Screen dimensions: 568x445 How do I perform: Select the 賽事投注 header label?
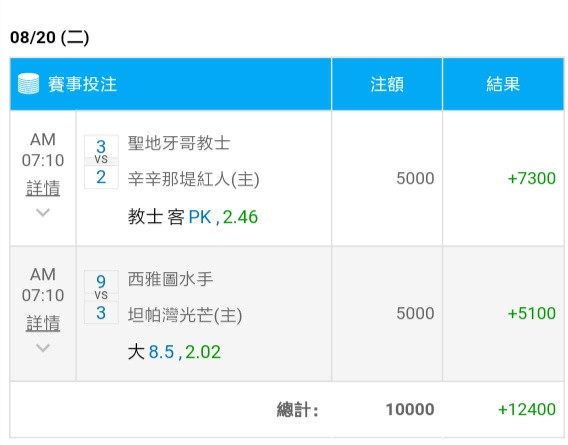(x=82, y=84)
